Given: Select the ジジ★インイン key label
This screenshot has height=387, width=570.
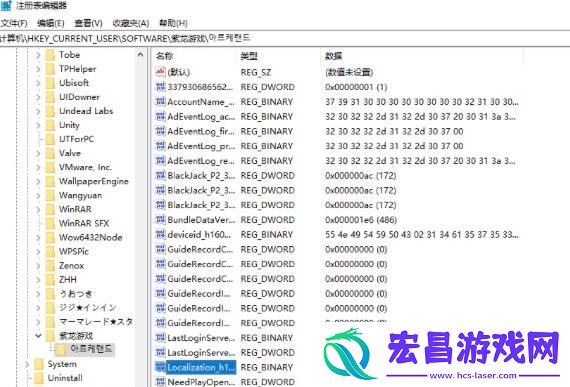Looking at the screenshot, I should [x=88, y=308].
